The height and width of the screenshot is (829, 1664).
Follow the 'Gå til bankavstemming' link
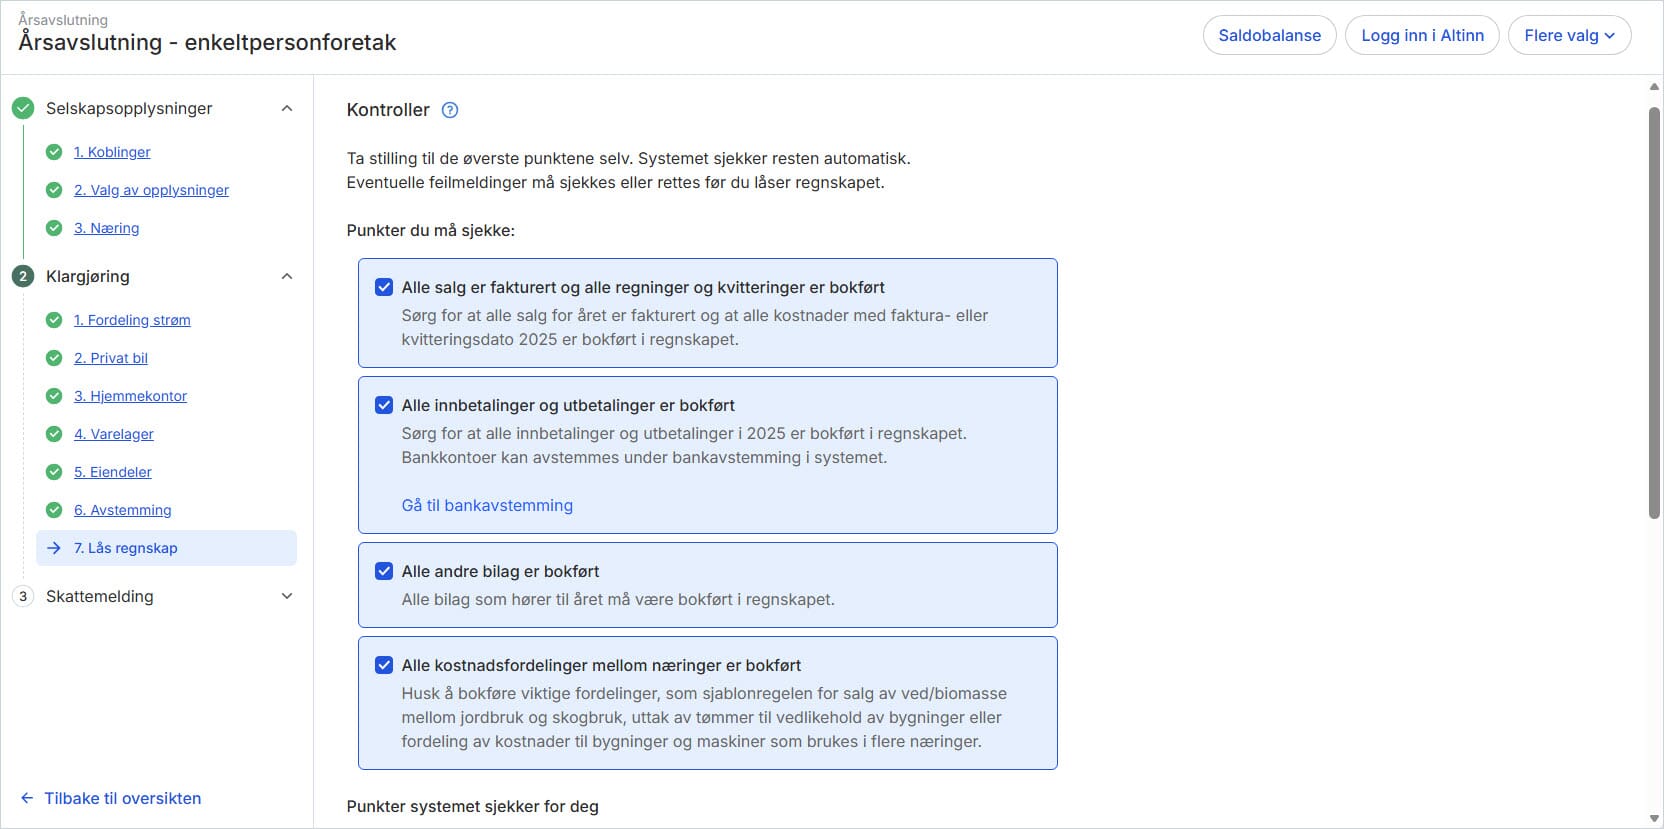tap(487, 505)
